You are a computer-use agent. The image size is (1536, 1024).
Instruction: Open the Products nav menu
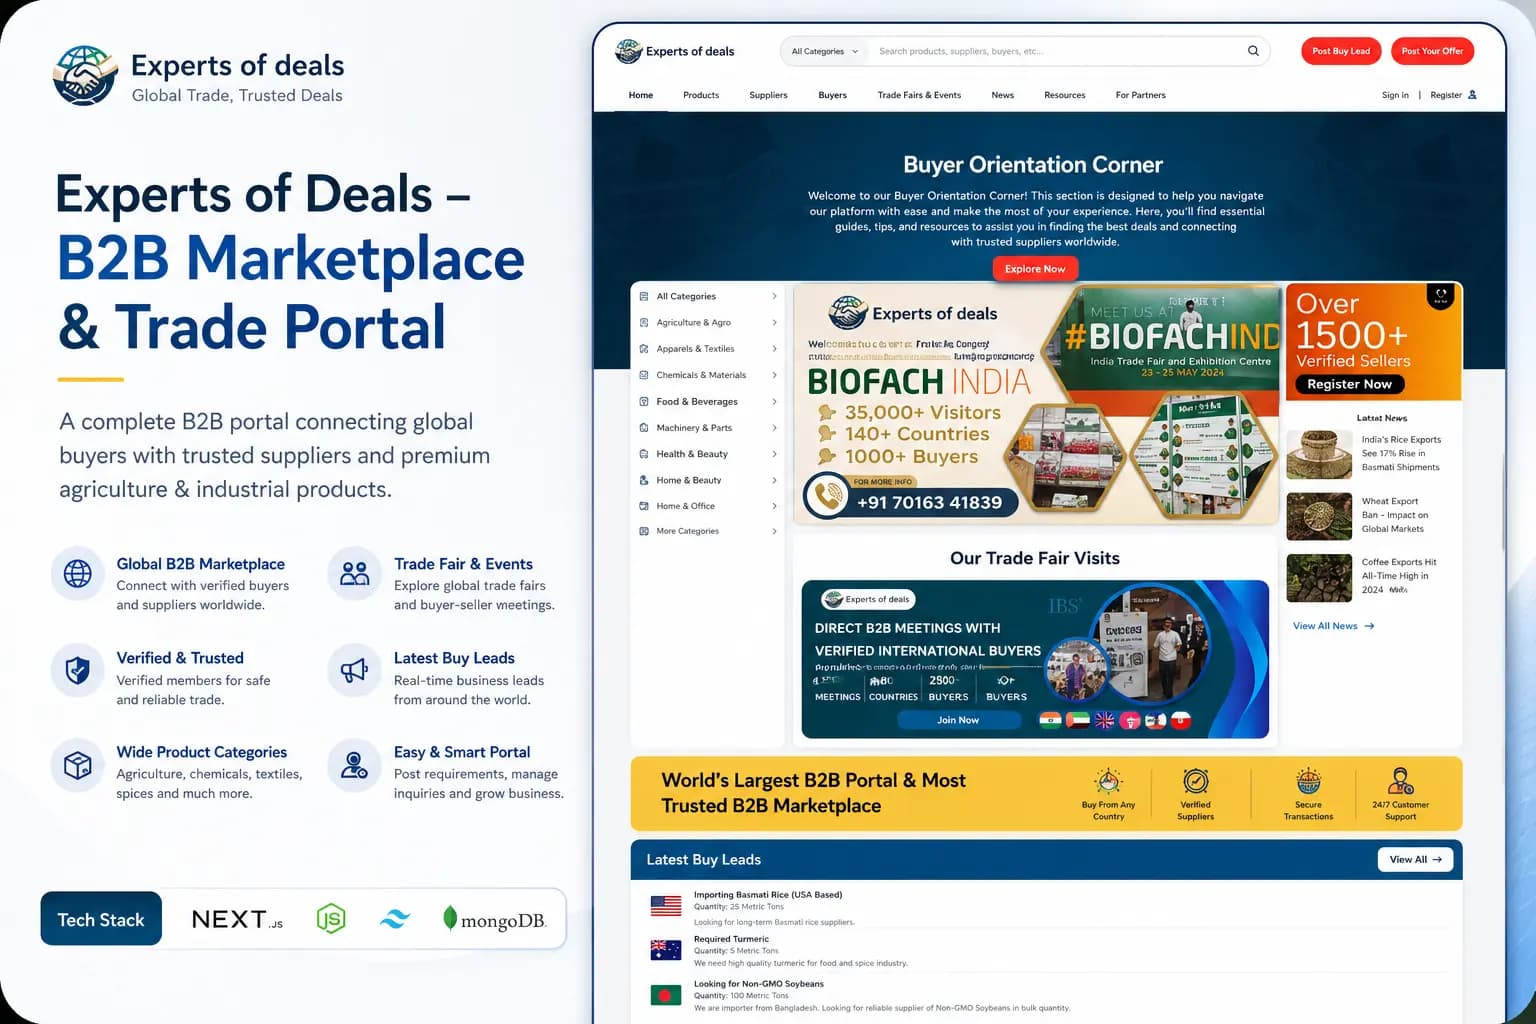[701, 95]
